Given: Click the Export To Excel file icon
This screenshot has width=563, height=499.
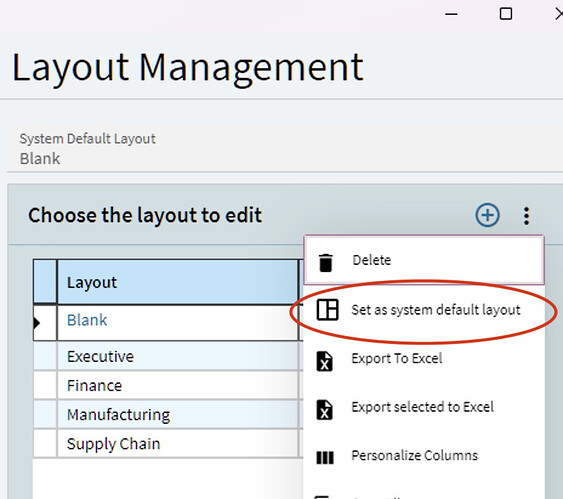Looking at the screenshot, I should pos(325,361).
